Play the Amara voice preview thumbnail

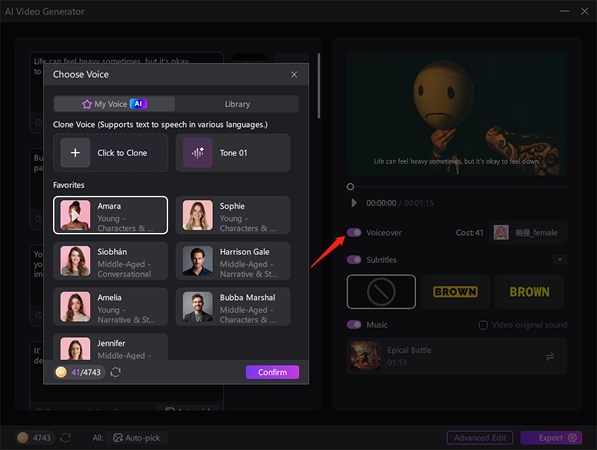click(x=75, y=215)
